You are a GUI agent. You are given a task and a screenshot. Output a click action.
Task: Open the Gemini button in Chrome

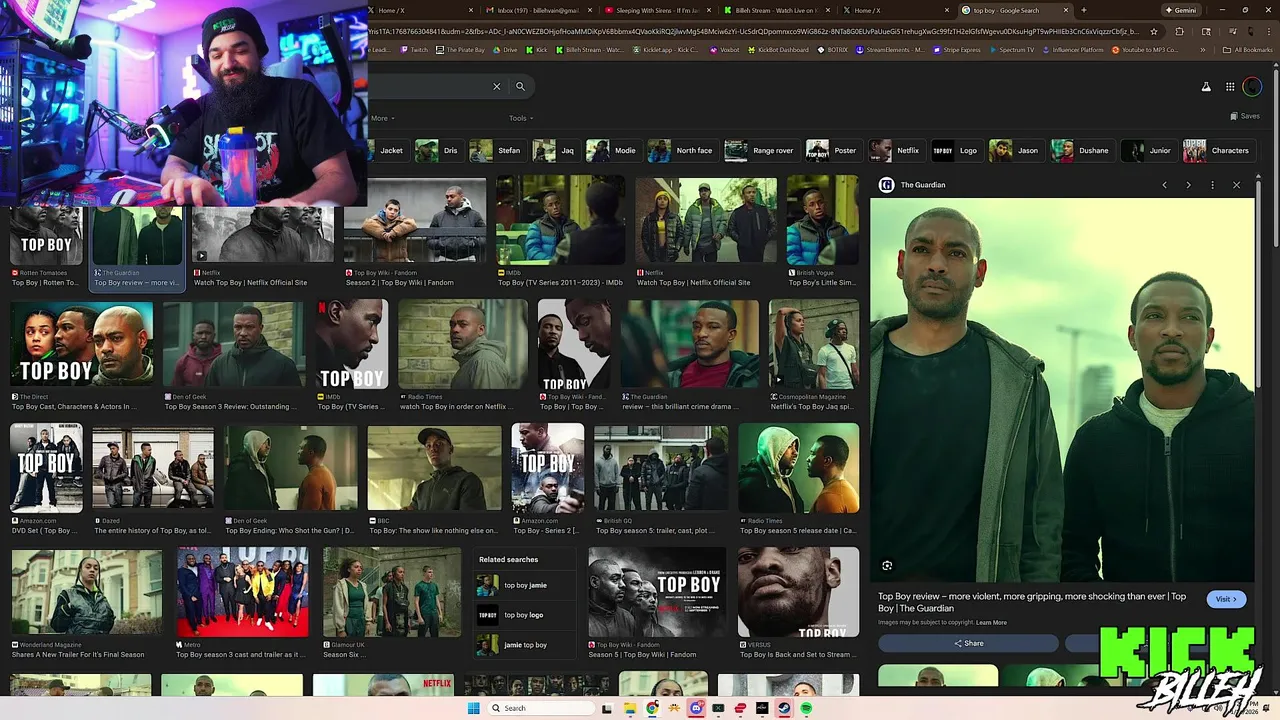coord(1180,10)
